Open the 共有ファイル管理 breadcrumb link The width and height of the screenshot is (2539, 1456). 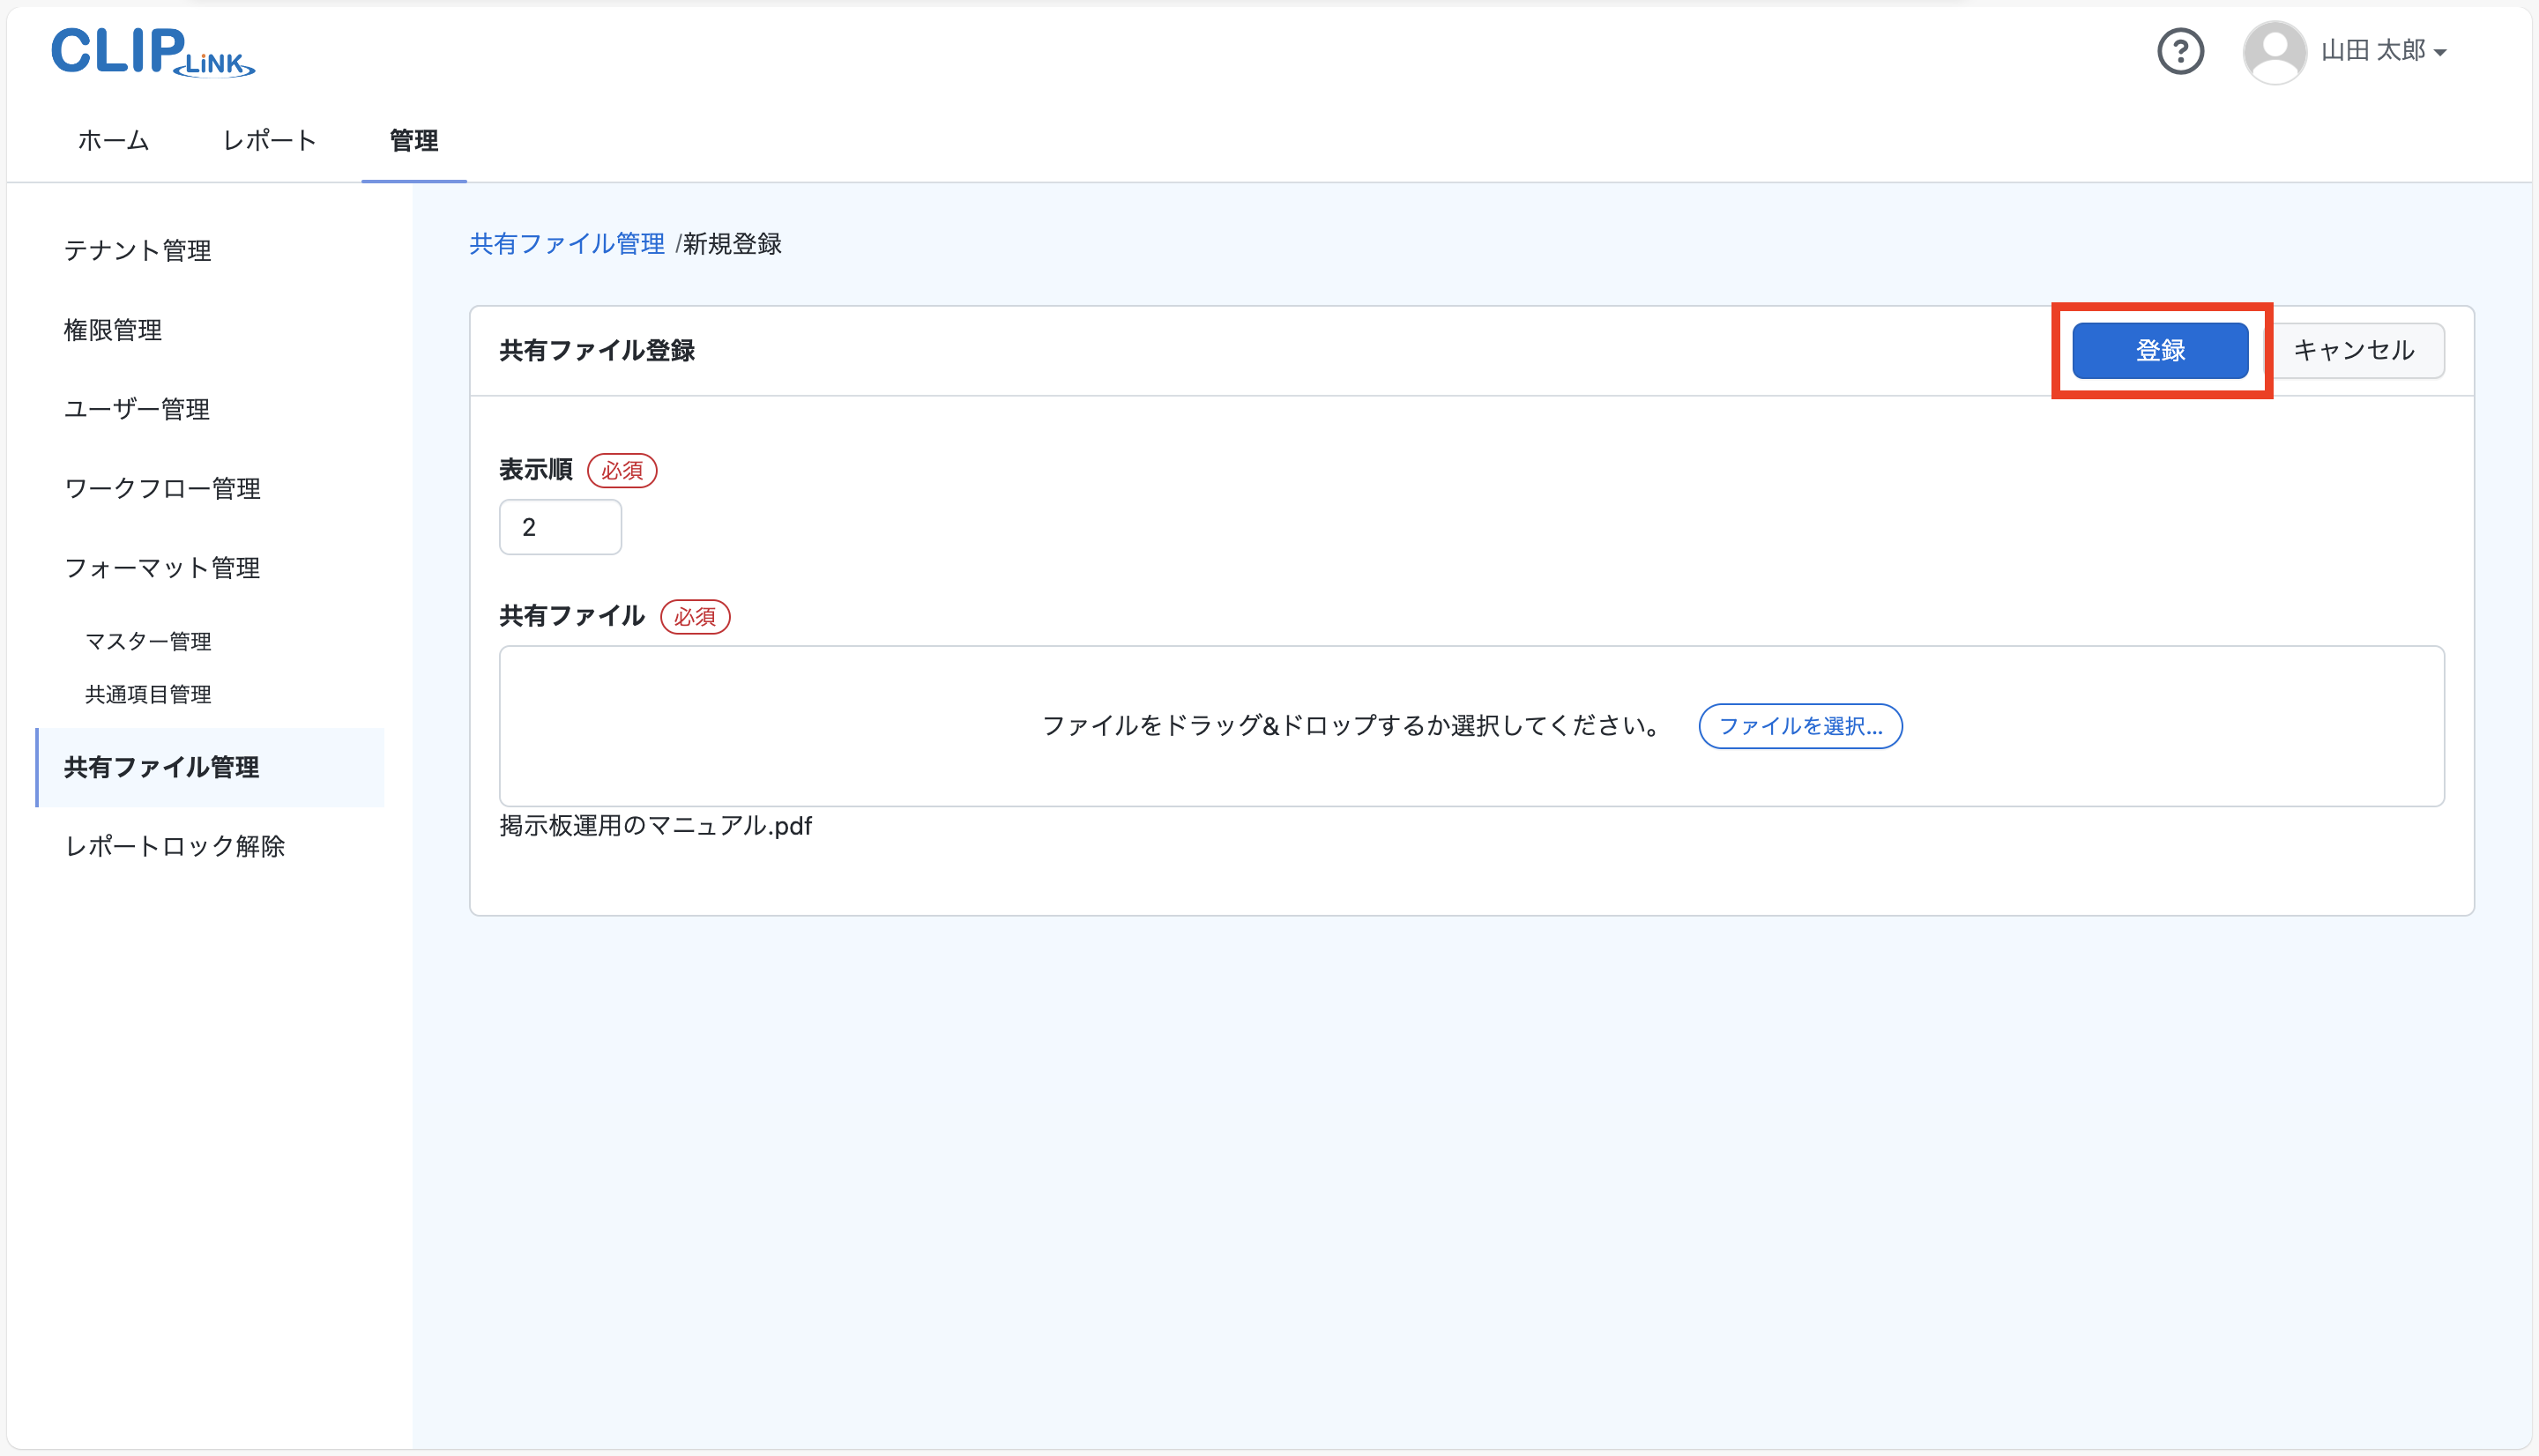566,243
